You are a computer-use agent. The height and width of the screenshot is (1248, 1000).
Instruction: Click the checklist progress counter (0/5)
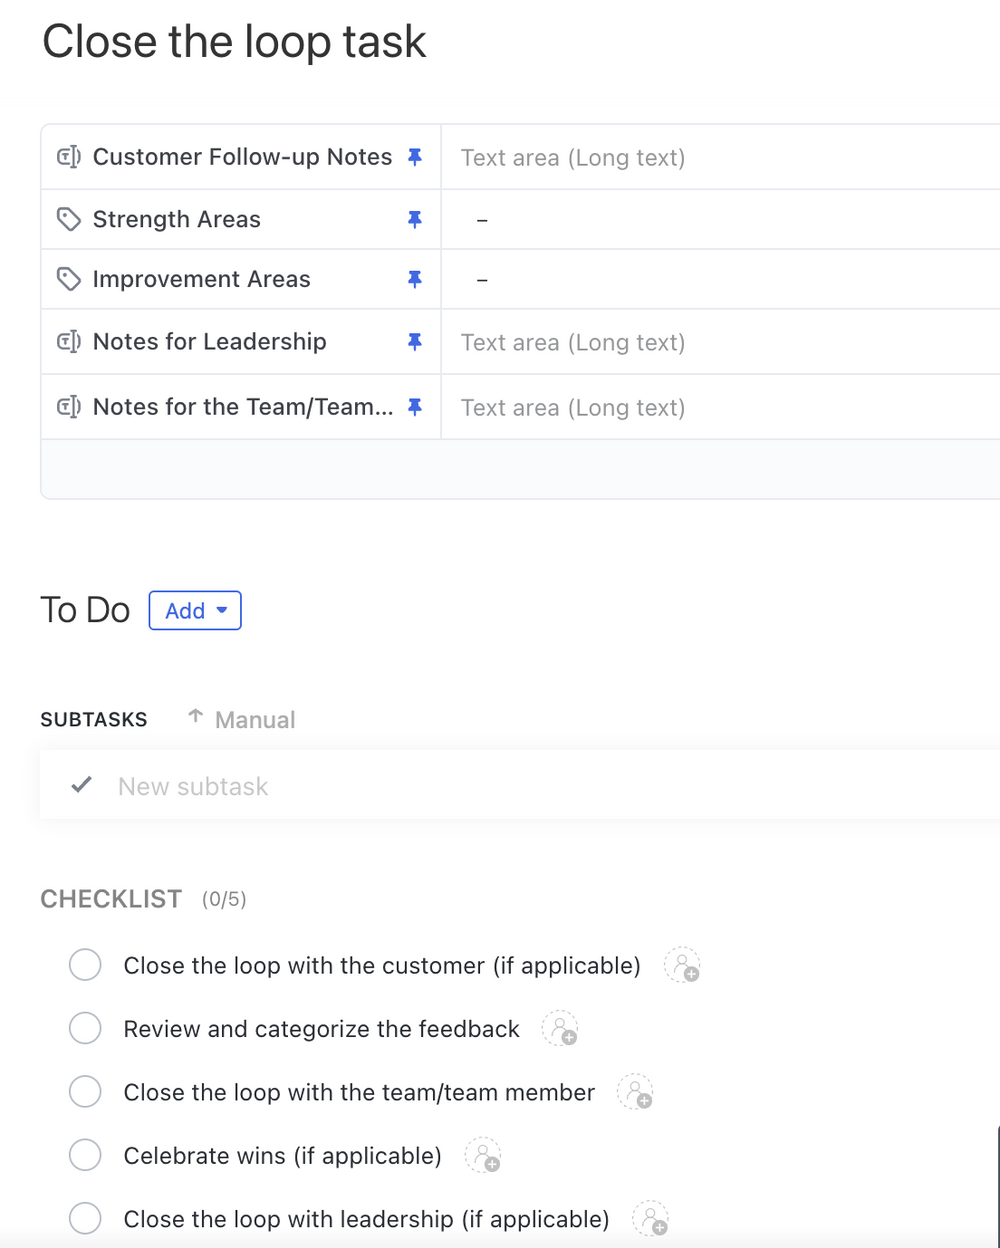point(224,899)
